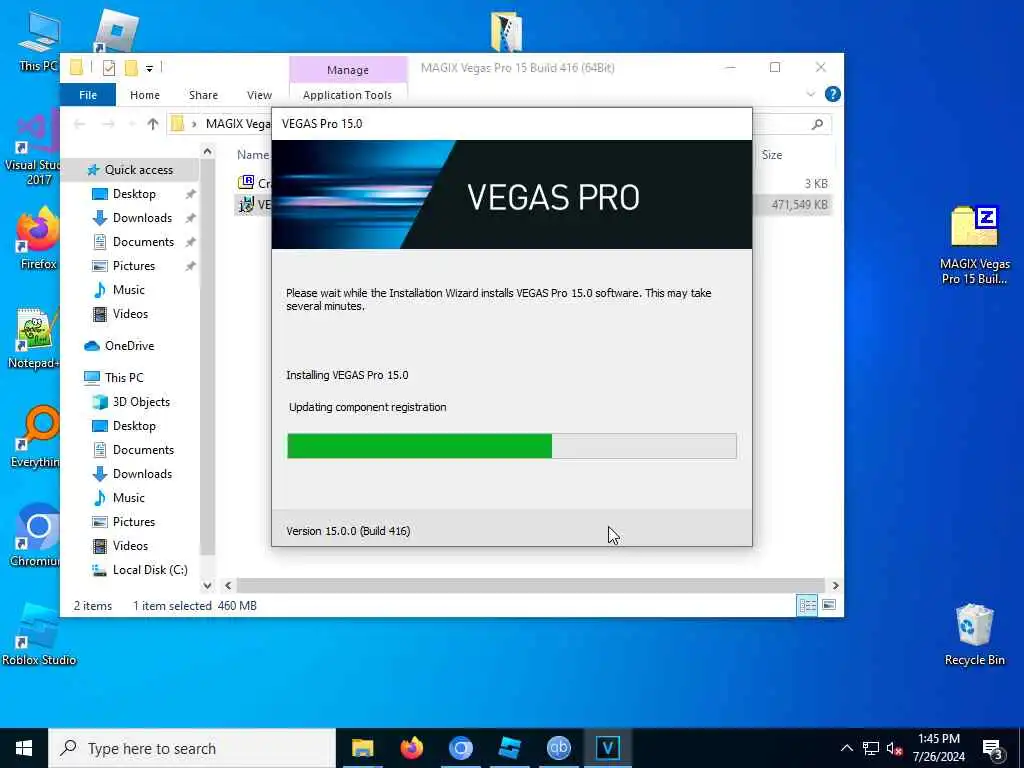The image size is (1024, 768).
Task: Open the Manage contextual tab
Action: click(347, 69)
